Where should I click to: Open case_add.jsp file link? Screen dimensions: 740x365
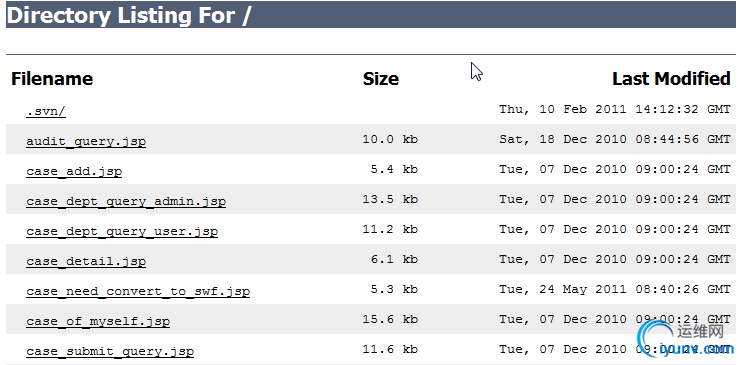pyautogui.click(x=74, y=171)
